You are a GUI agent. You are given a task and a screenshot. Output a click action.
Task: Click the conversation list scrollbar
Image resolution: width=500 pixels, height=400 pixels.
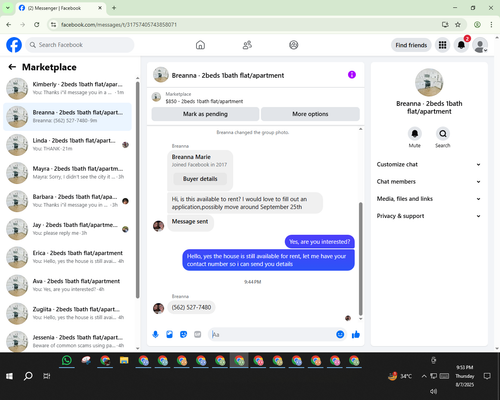pos(137,190)
